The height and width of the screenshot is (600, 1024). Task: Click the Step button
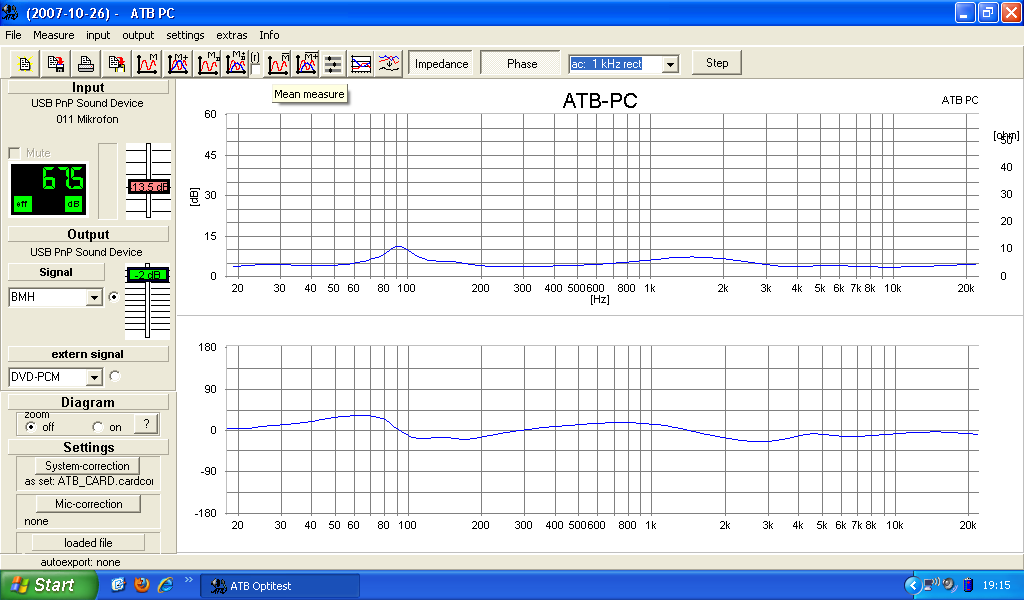[x=717, y=63]
